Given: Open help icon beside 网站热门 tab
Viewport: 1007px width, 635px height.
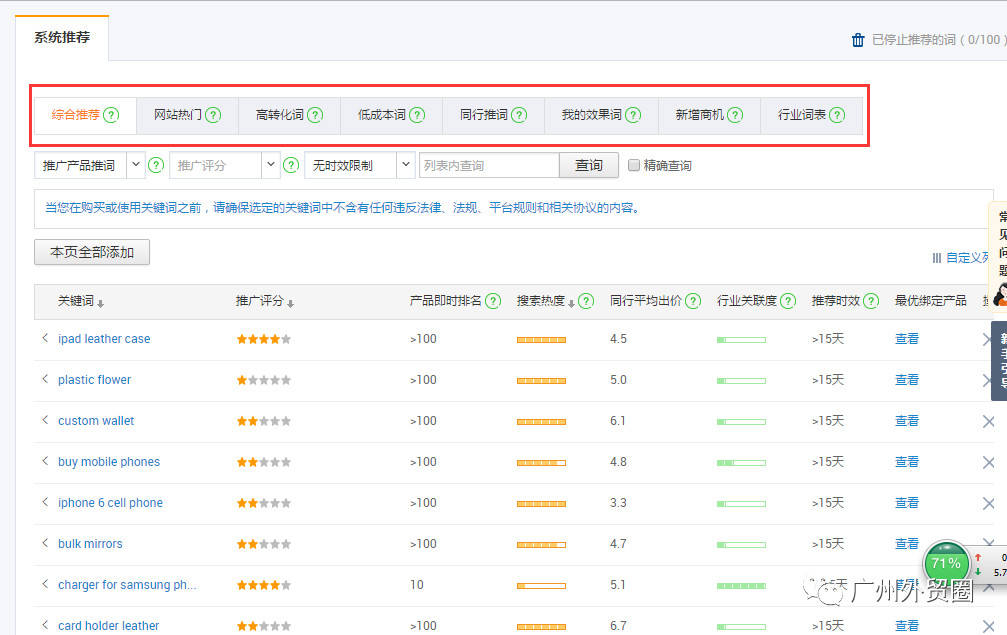Looking at the screenshot, I should click(x=213, y=115).
